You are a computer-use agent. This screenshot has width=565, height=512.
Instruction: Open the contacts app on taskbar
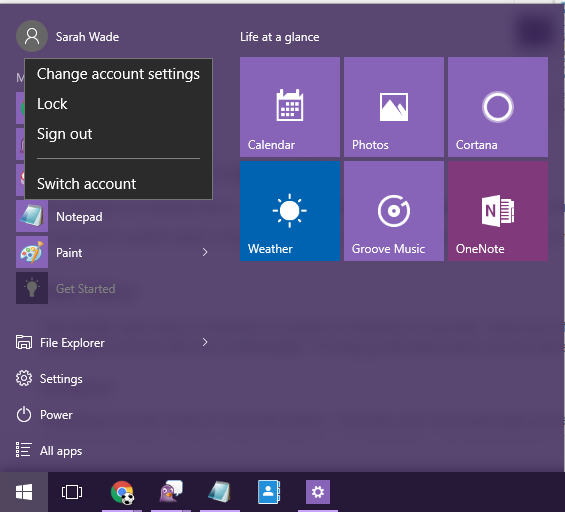(269, 492)
